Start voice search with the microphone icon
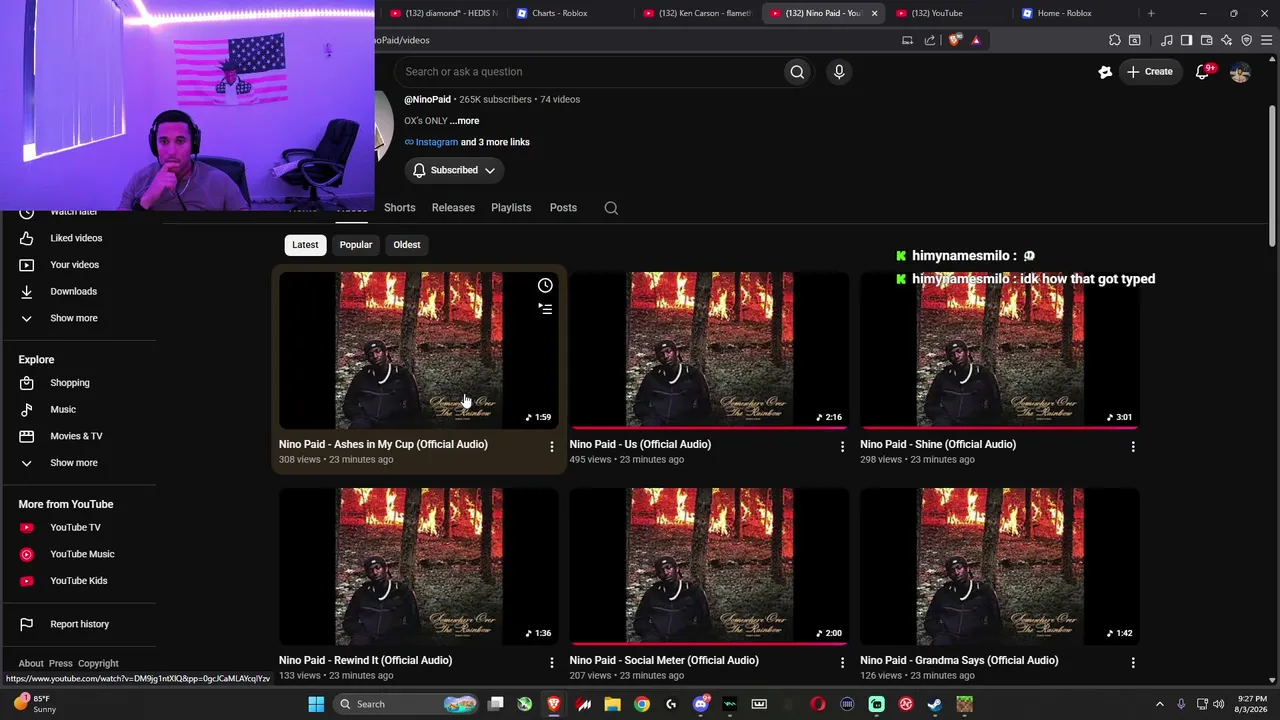This screenshot has height=720, width=1280. point(839,72)
